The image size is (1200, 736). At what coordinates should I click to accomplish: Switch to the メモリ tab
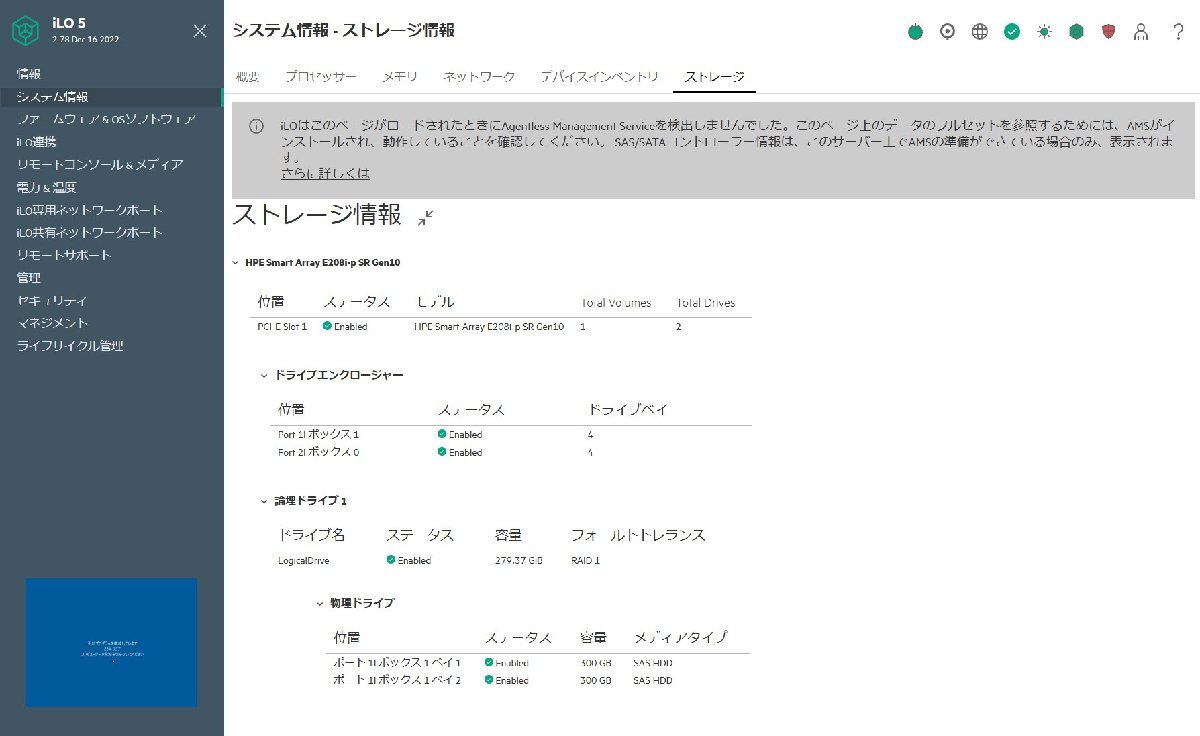click(399, 75)
